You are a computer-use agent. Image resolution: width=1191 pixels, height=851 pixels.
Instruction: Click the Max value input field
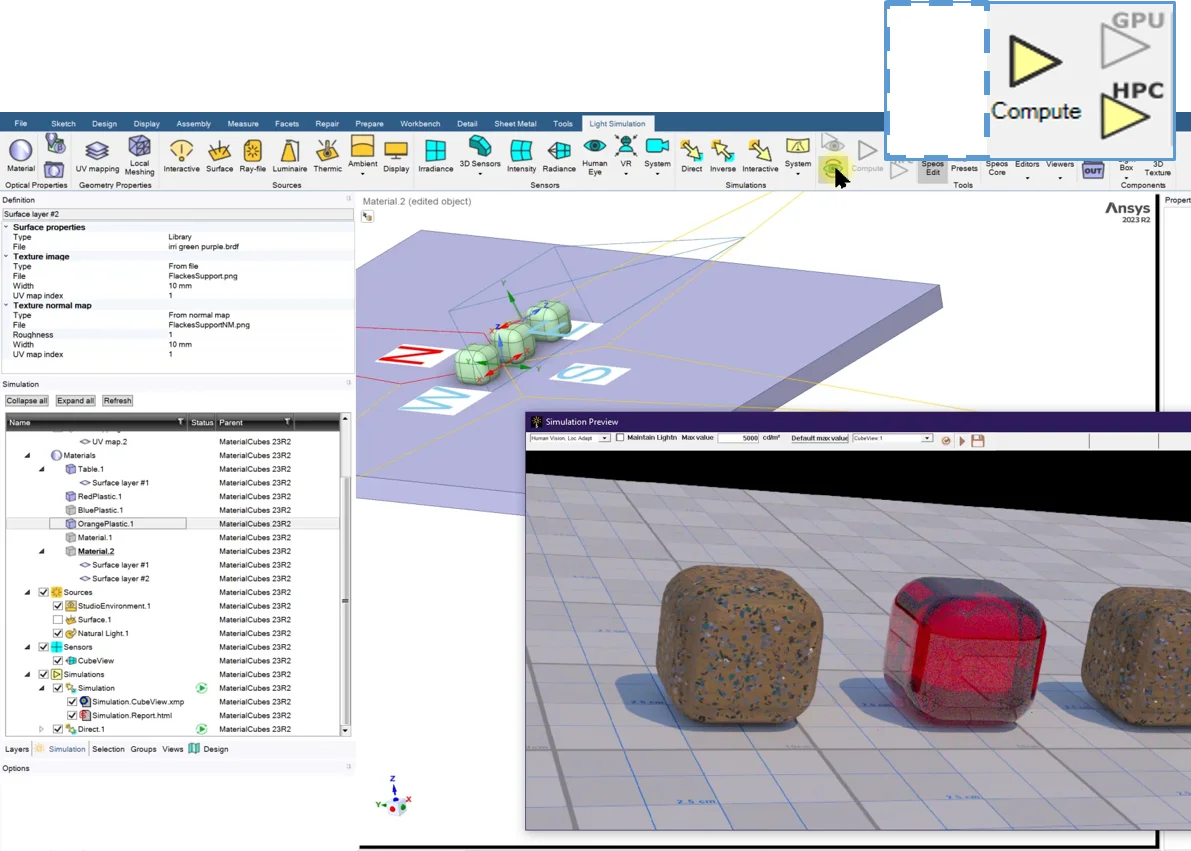point(739,438)
